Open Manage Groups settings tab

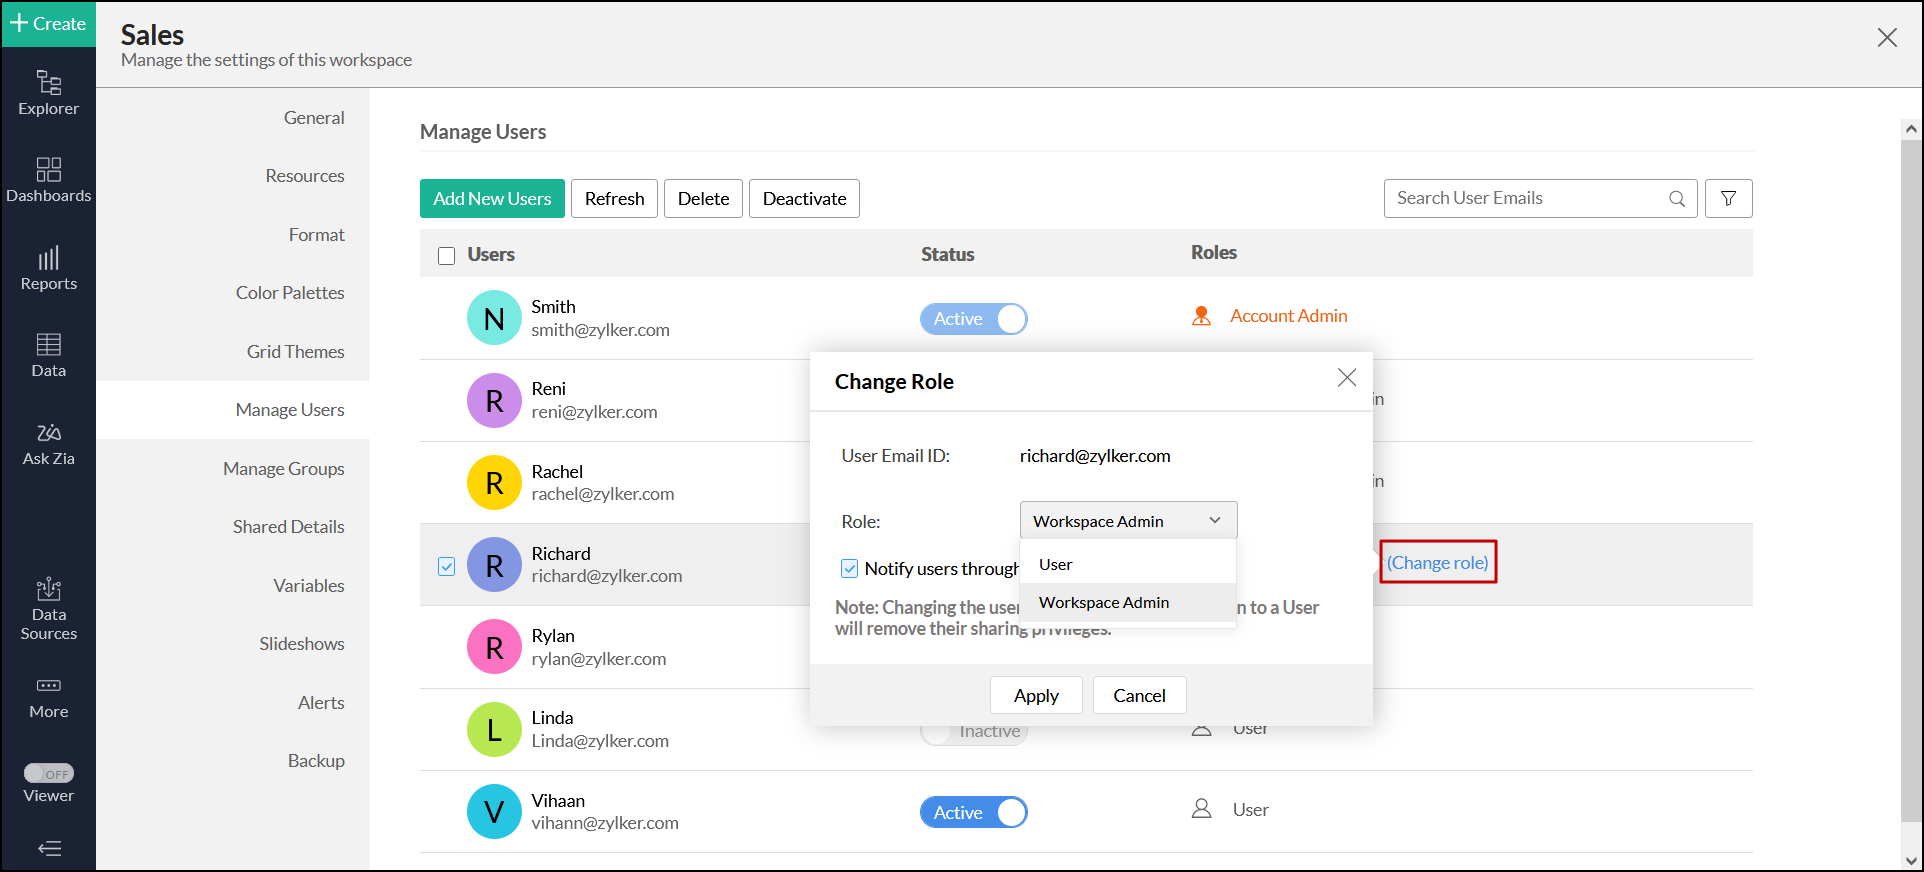(284, 468)
